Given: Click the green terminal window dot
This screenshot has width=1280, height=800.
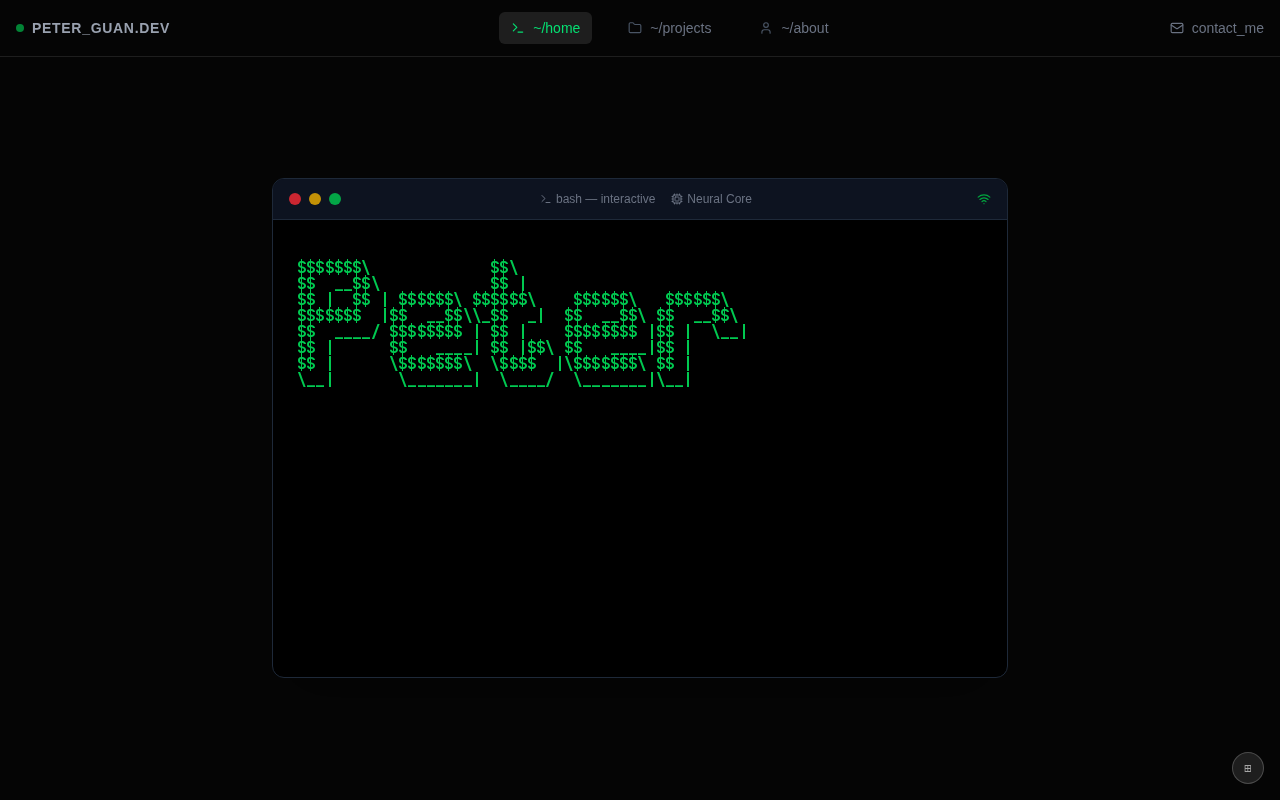Looking at the screenshot, I should tap(335, 199).
